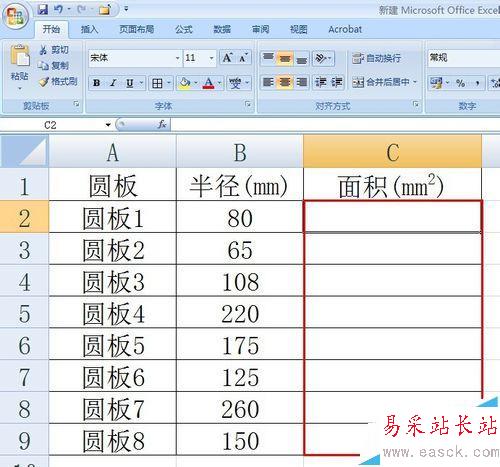Decrease font size with smaller A

point(243,58)
